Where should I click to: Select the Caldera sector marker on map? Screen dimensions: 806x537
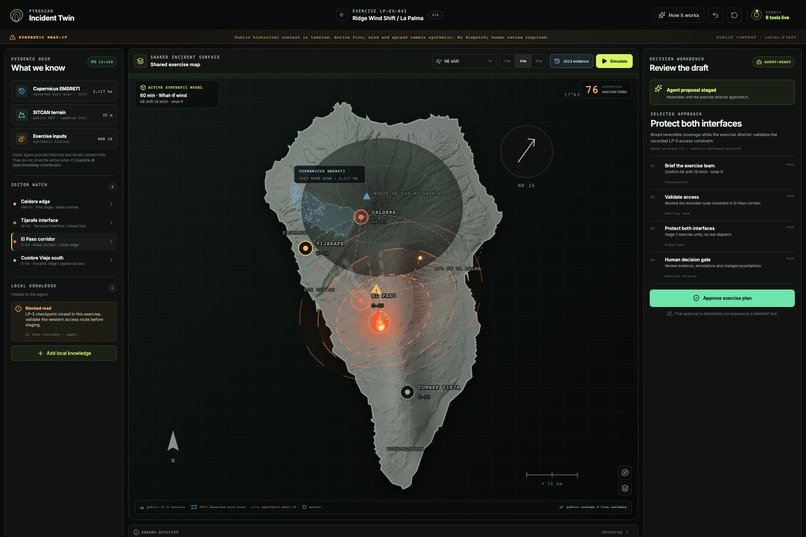pyautogui.click(x=361, y=217)
